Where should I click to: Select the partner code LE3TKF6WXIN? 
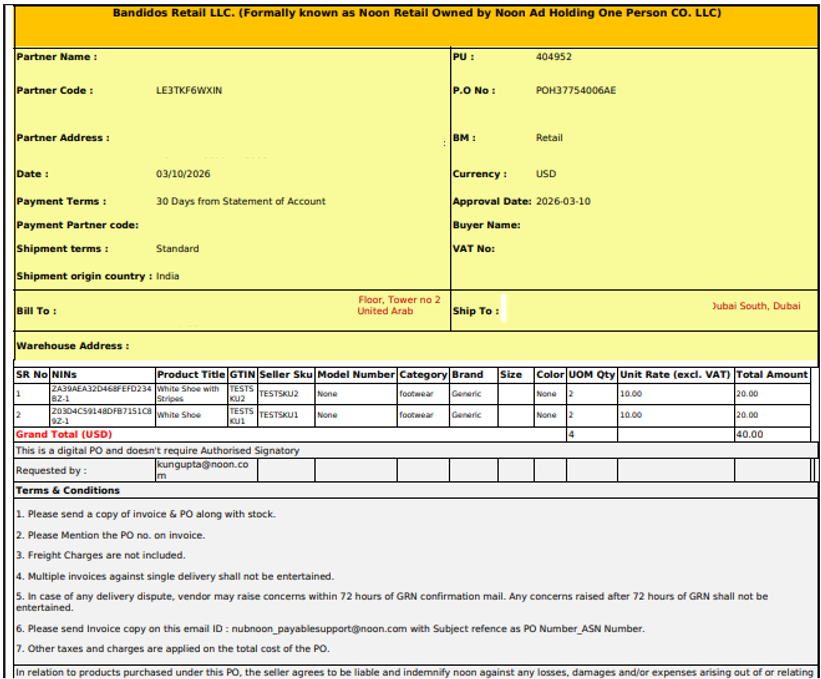[x=189, y=91]
